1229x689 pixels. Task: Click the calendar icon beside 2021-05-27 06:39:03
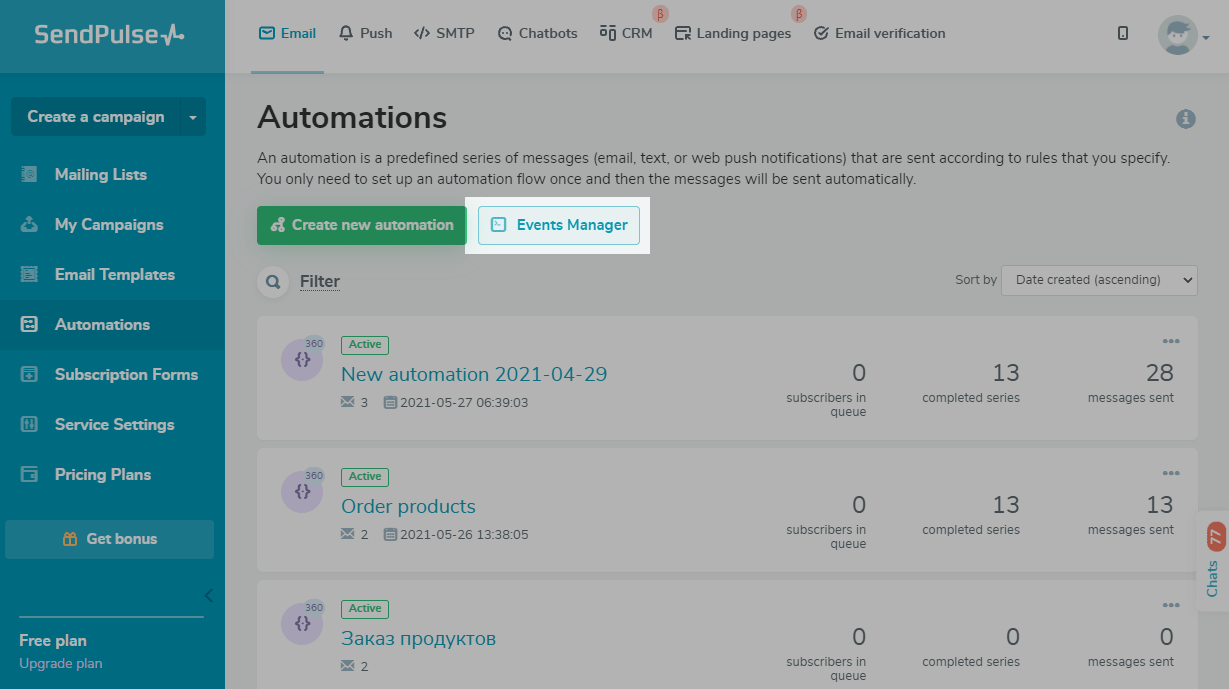390,403
